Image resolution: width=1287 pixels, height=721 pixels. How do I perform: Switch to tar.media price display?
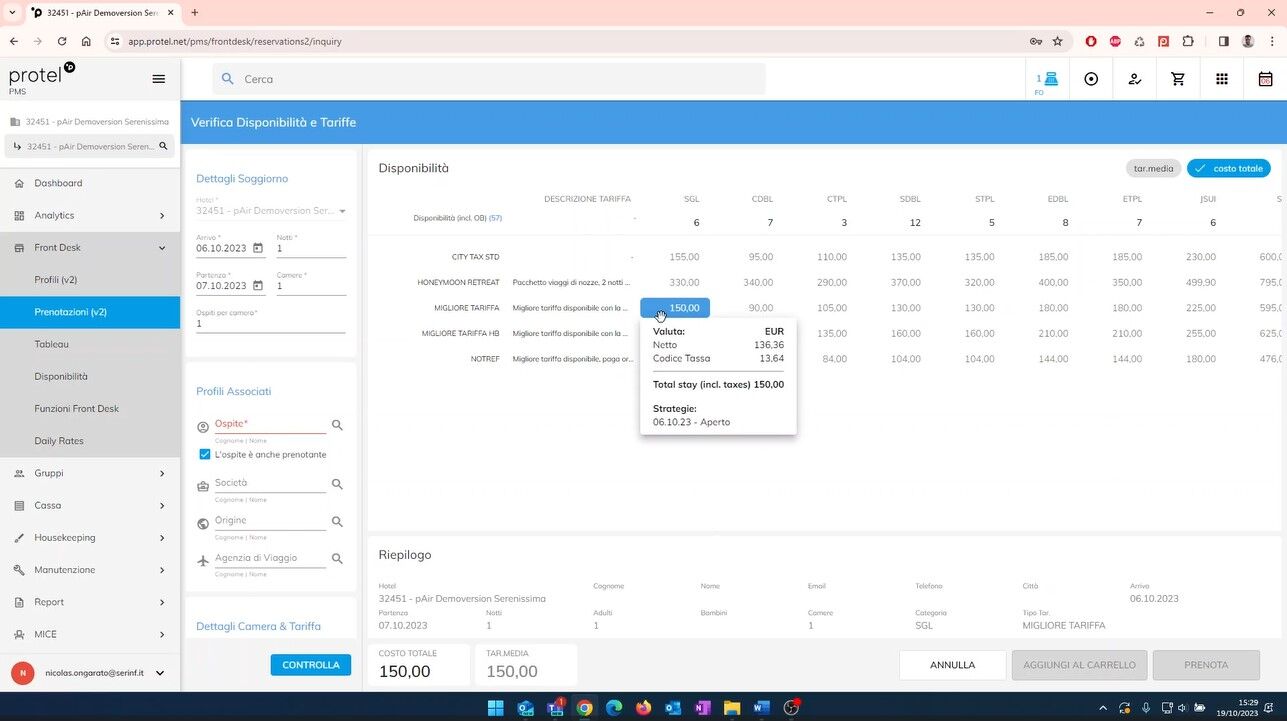[x=1153, y=168]
